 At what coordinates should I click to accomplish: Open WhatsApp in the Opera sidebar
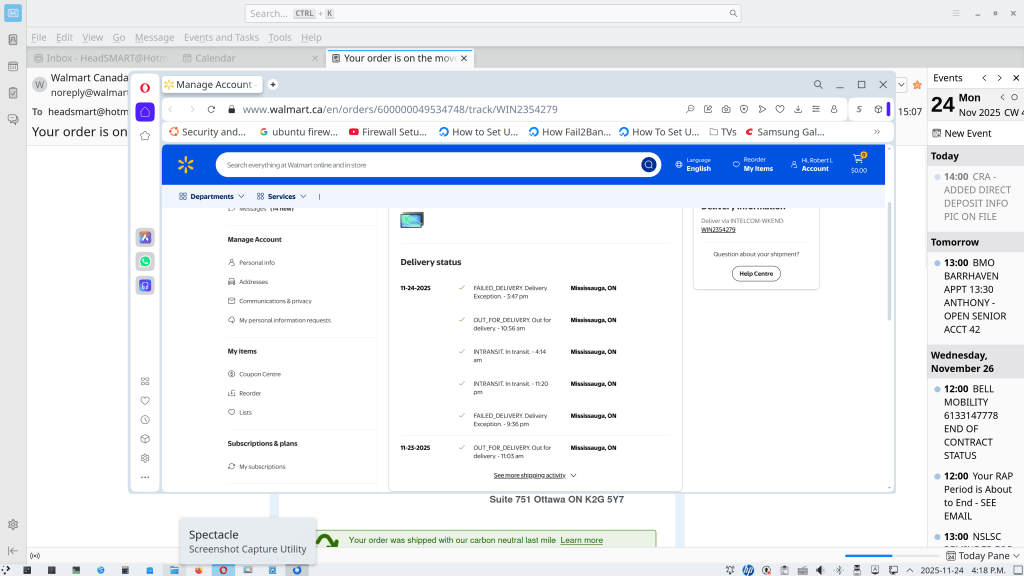pos(145,261)
